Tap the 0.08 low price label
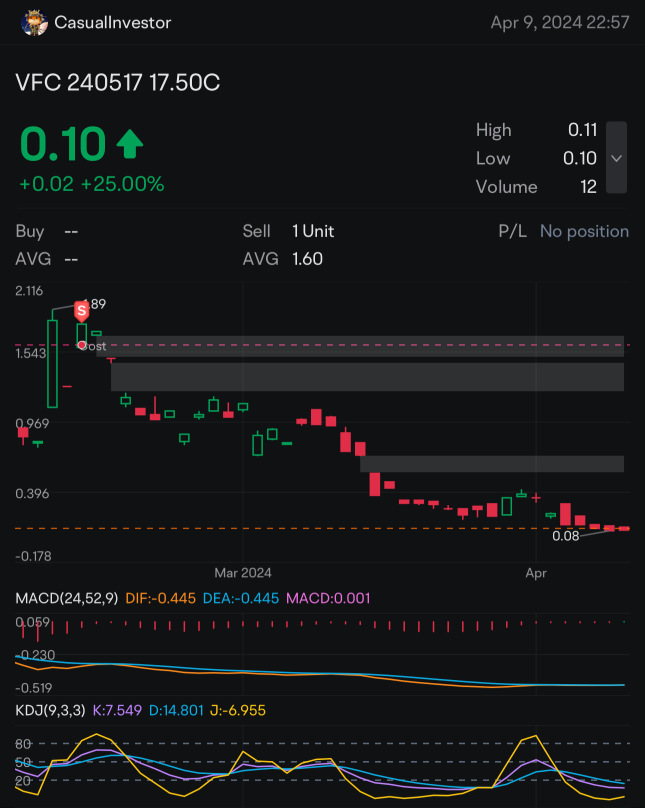 566,536
